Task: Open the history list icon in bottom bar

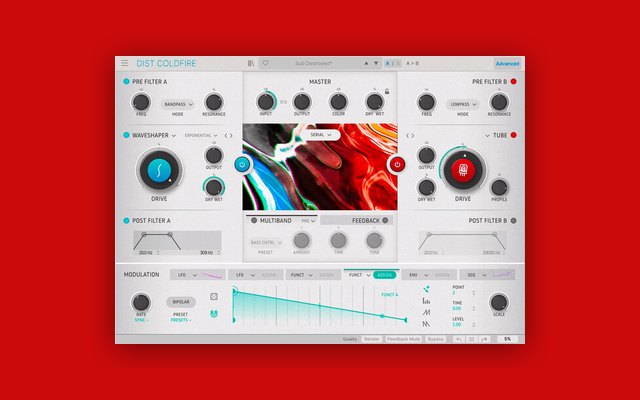Action: pos(471,339)
